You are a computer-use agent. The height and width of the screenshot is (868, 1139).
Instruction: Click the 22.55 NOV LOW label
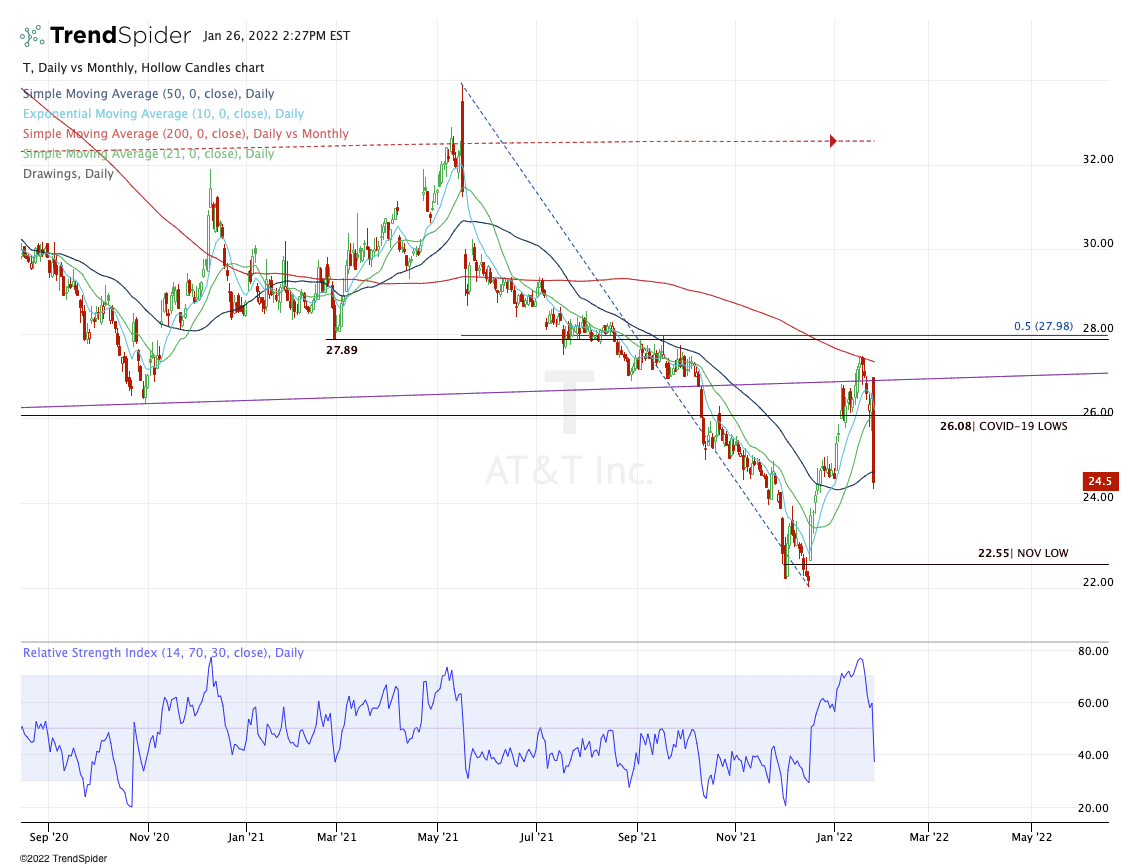[x=1023, y=553]
